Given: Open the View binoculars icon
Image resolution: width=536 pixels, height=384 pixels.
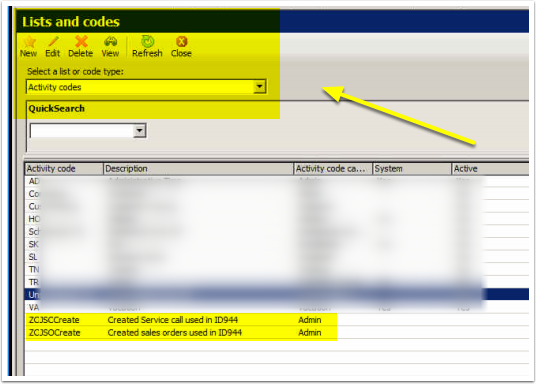Looking at the screenshot, I should [x=110, y=42].
